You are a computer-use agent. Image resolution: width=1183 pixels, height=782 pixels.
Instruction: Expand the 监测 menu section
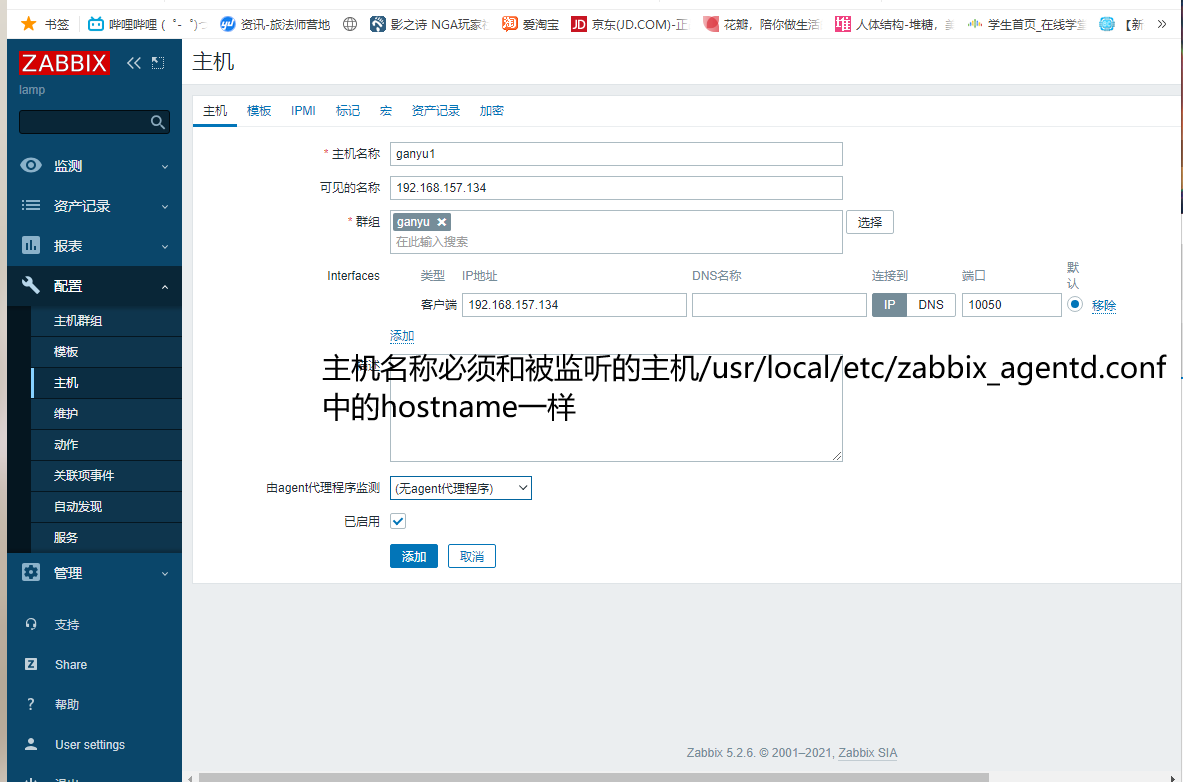pos(165,166)
